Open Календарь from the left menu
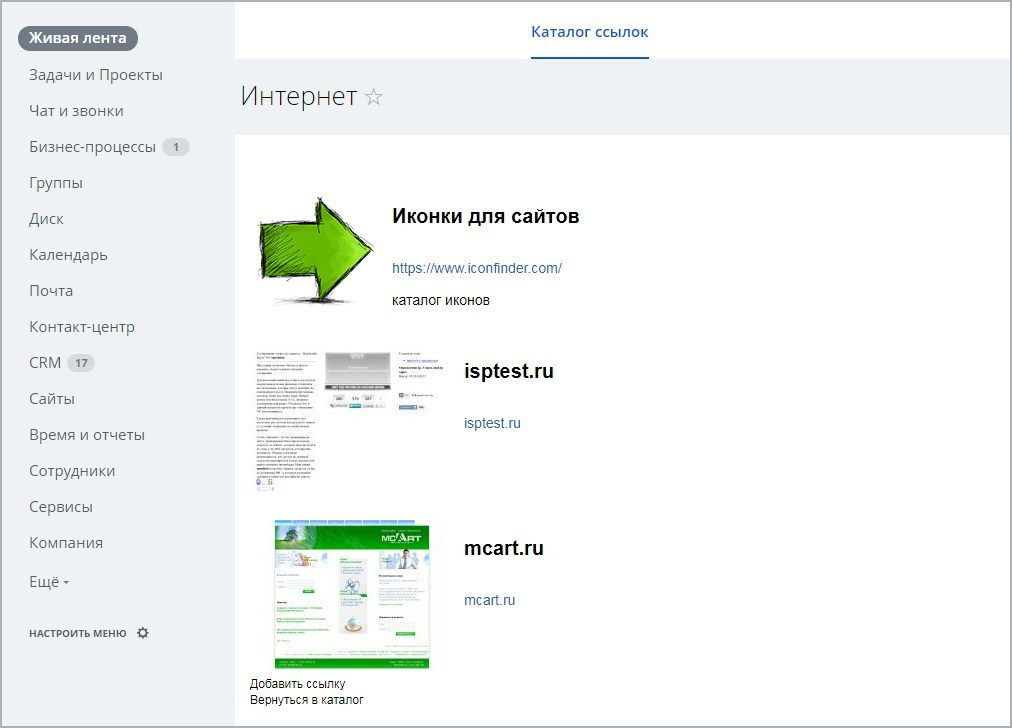Viewport: 1012px width, 728px height. tap(68, 255)
